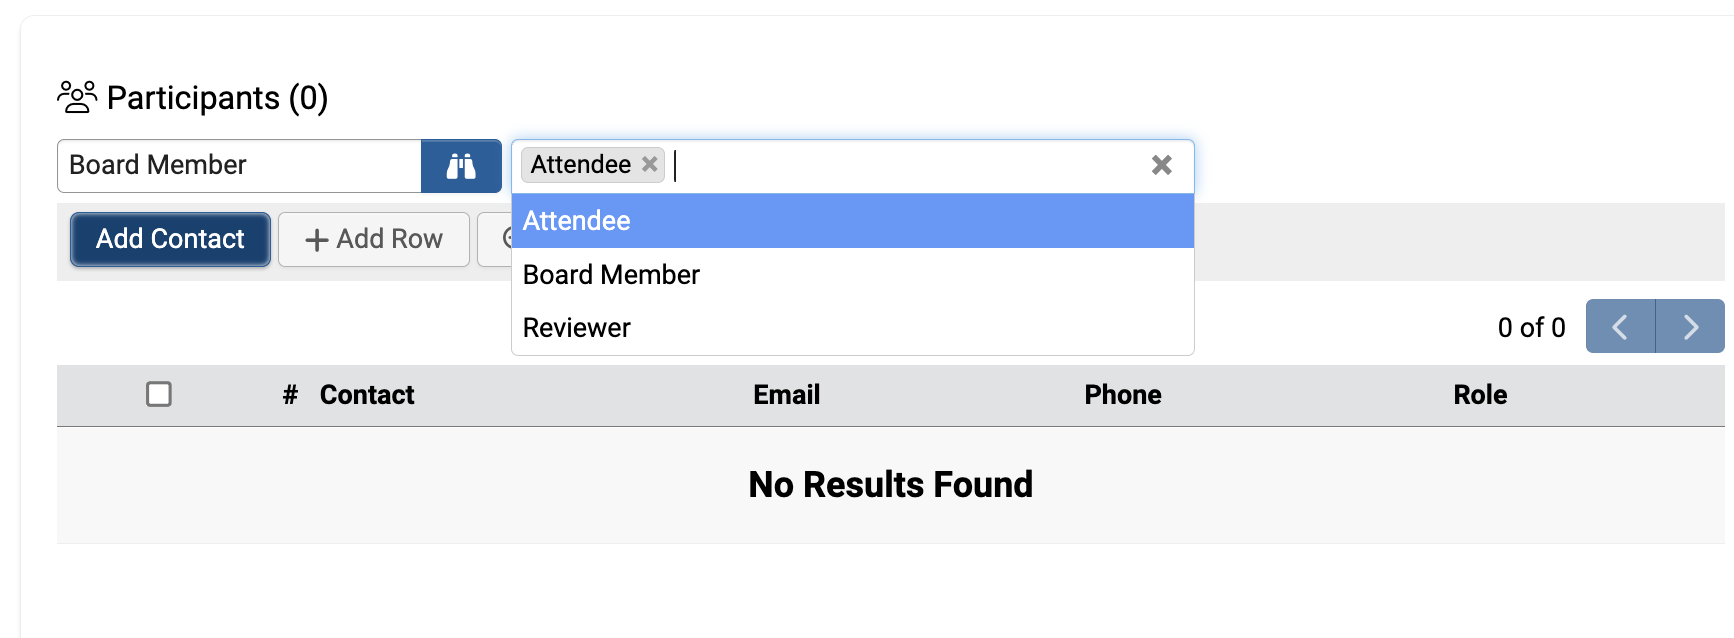Sort by the Role column header
Image resolution: width=1734 pixels, height=638 pixels.
point(1479,395)
